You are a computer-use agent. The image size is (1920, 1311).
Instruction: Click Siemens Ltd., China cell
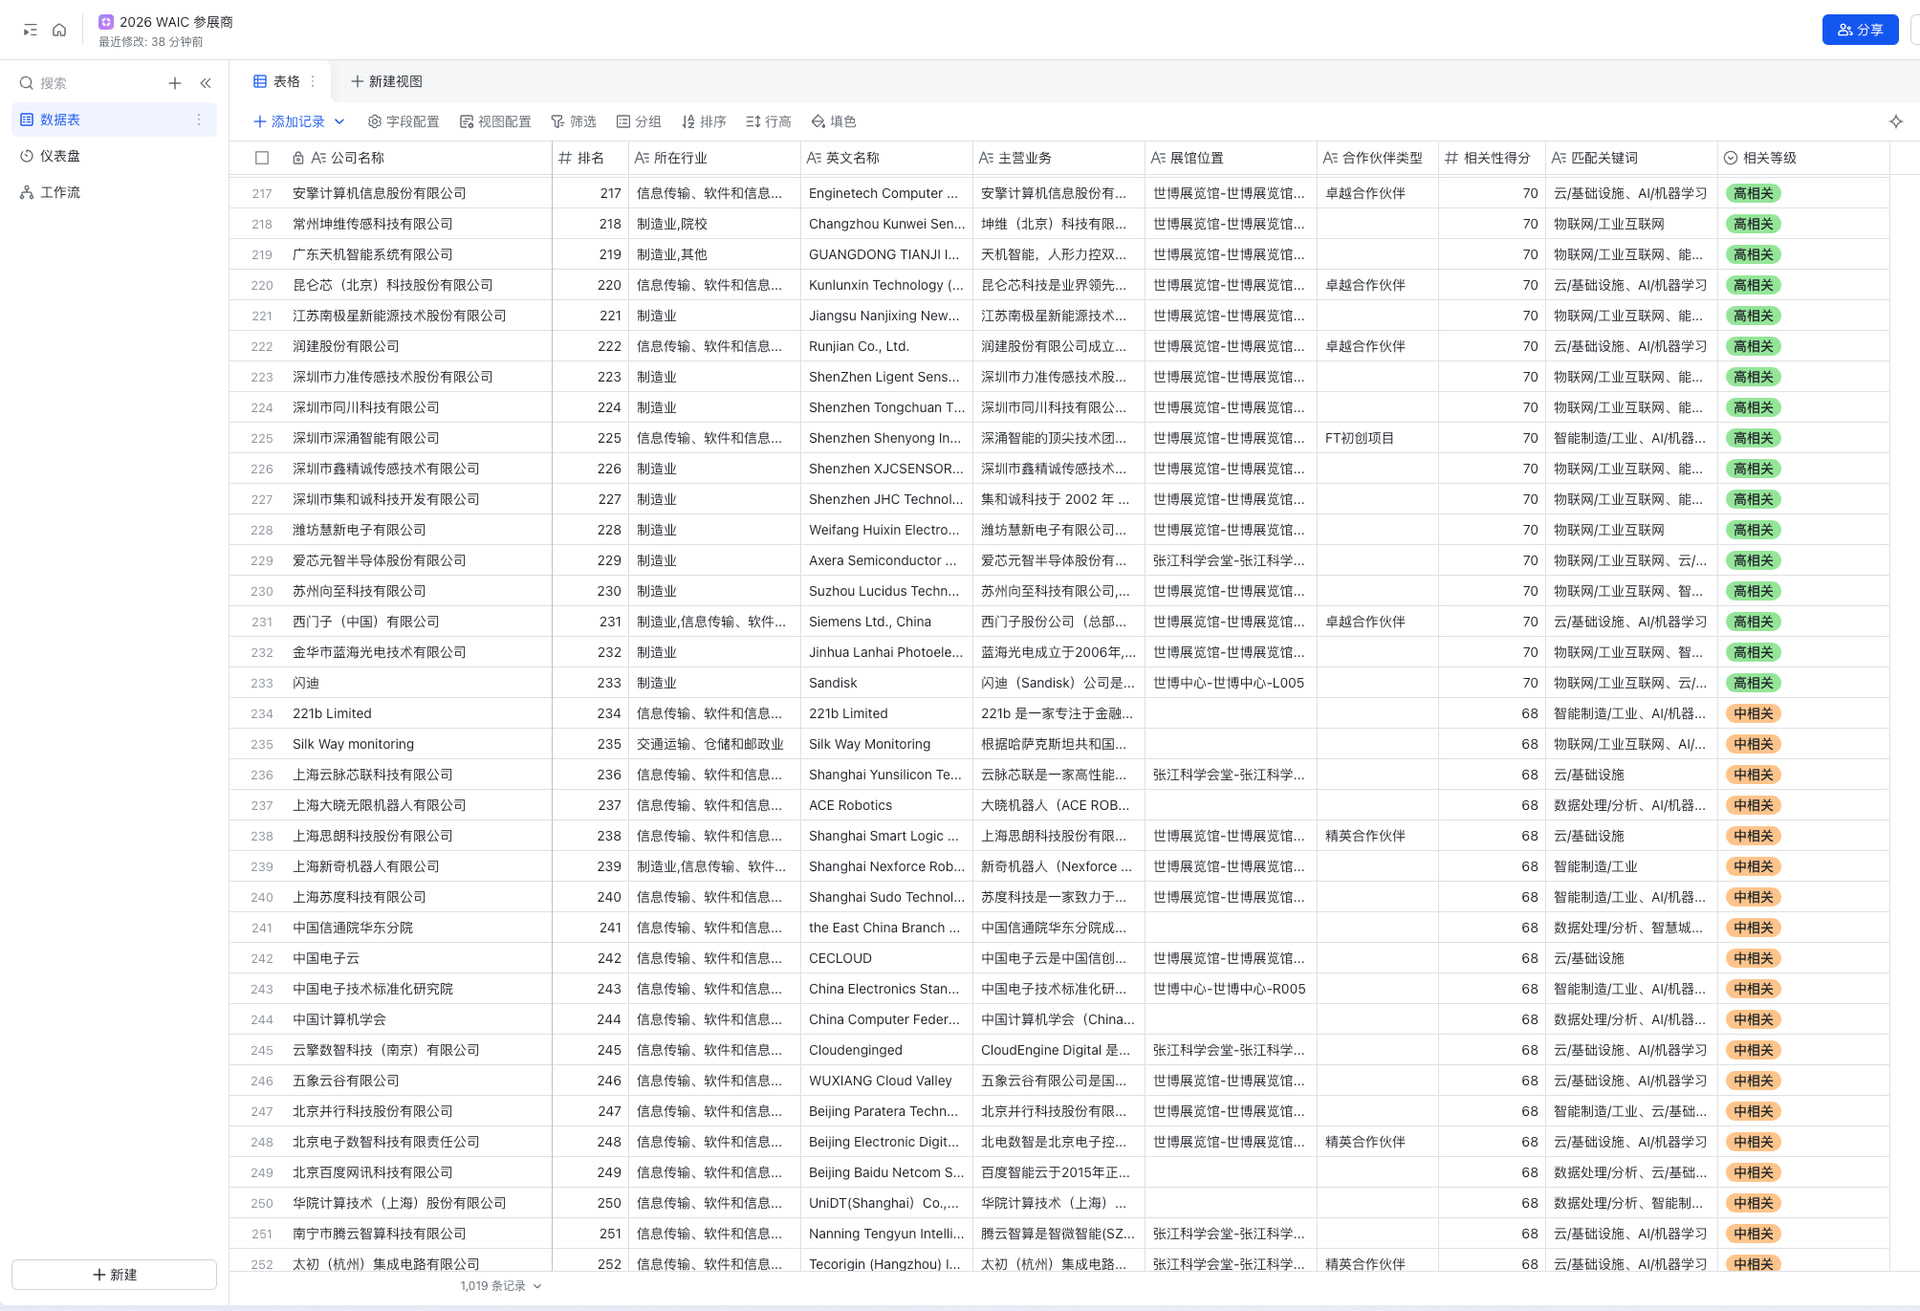(x=886, y=622)
